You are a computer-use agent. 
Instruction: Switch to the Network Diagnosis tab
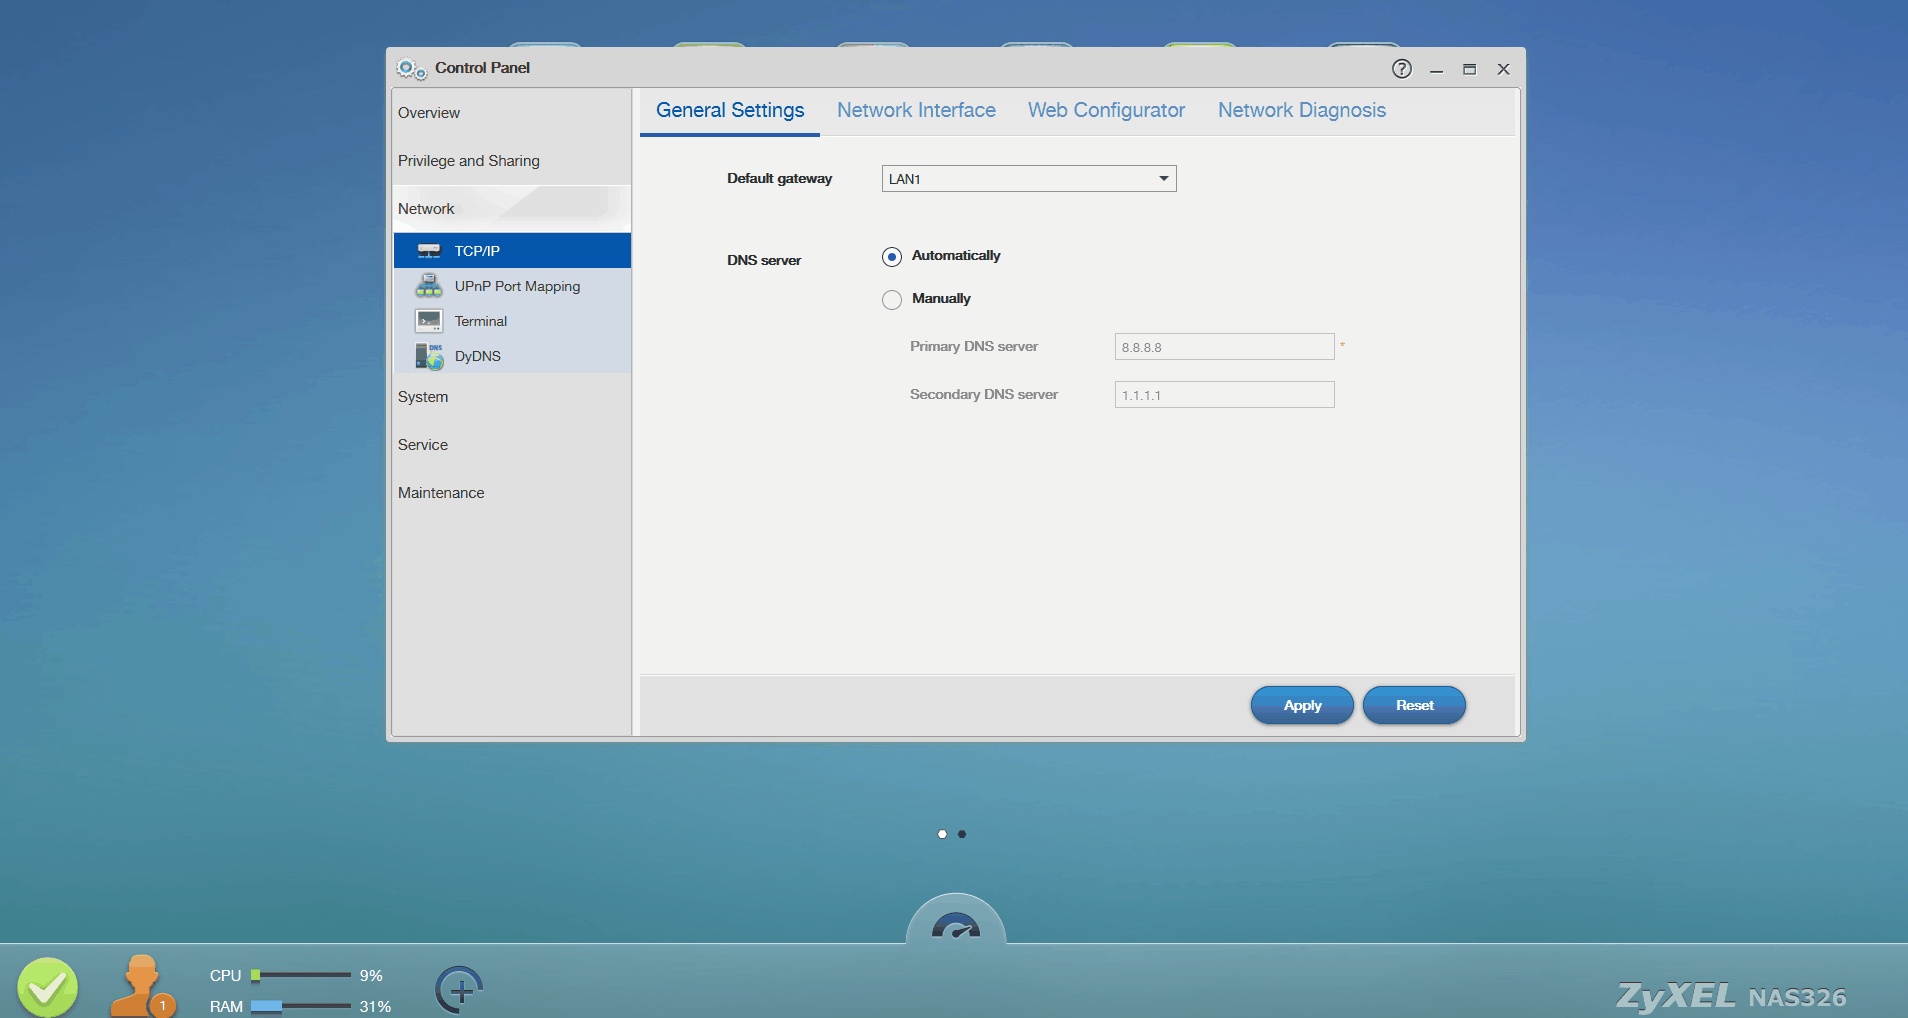(1301, 110)
